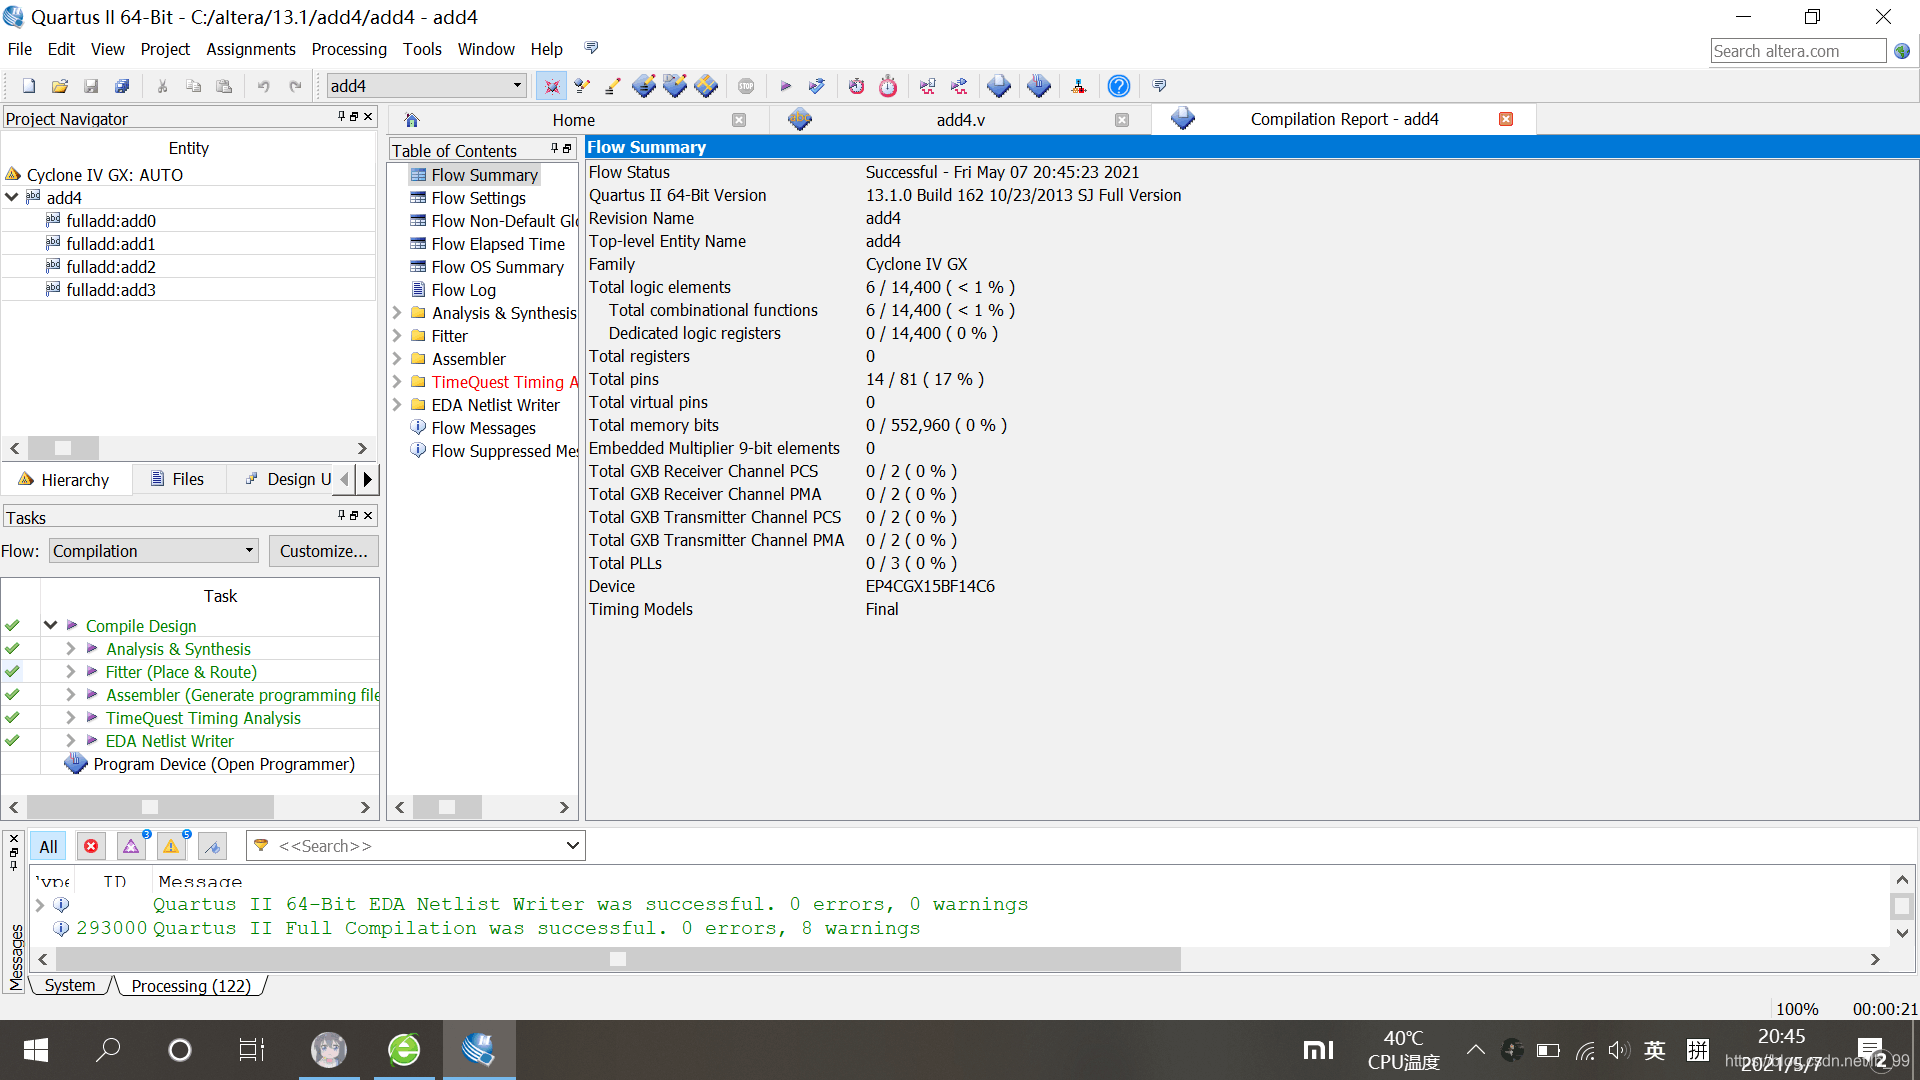Expand the TimeQuest Timing Analyzer report folder
1920x1080 pixels.
click(397, 382)
